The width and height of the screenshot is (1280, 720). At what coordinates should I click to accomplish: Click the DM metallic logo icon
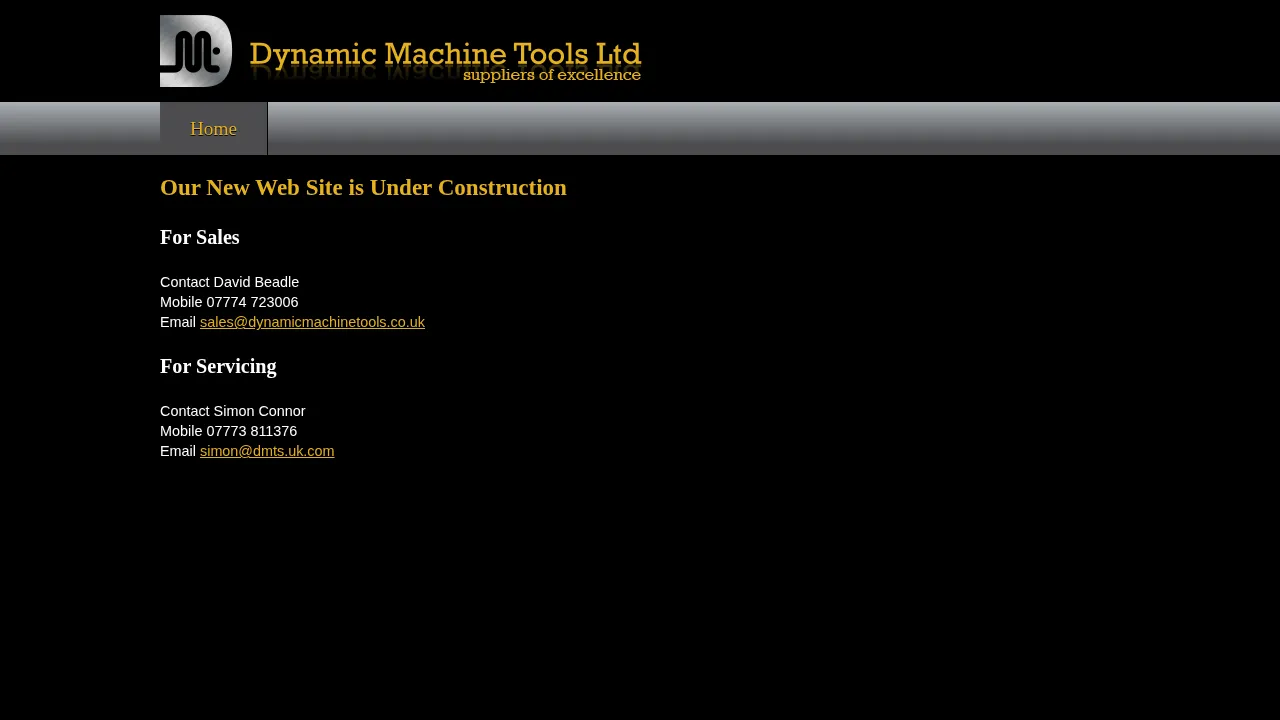click(x=196, y=51)
